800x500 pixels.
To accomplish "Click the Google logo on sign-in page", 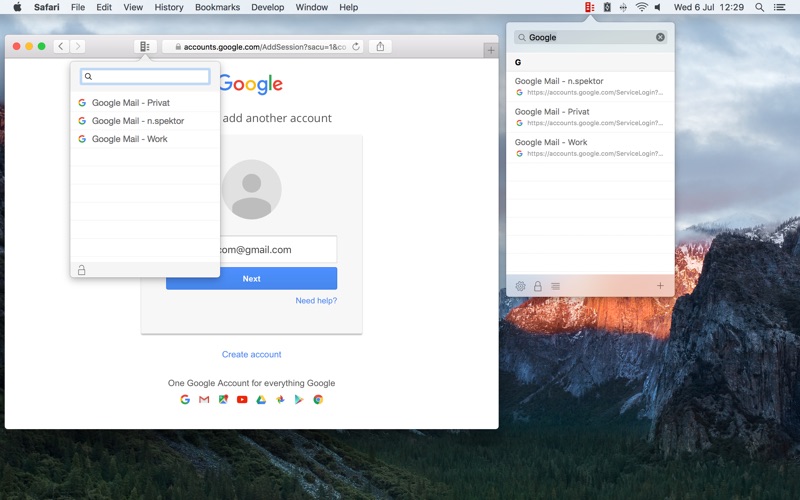I will [251, 84].
